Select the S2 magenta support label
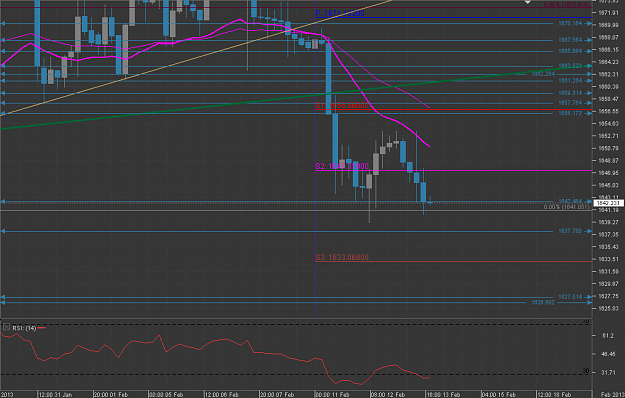This screenshot has height=398, width=625. click(342, 166)
